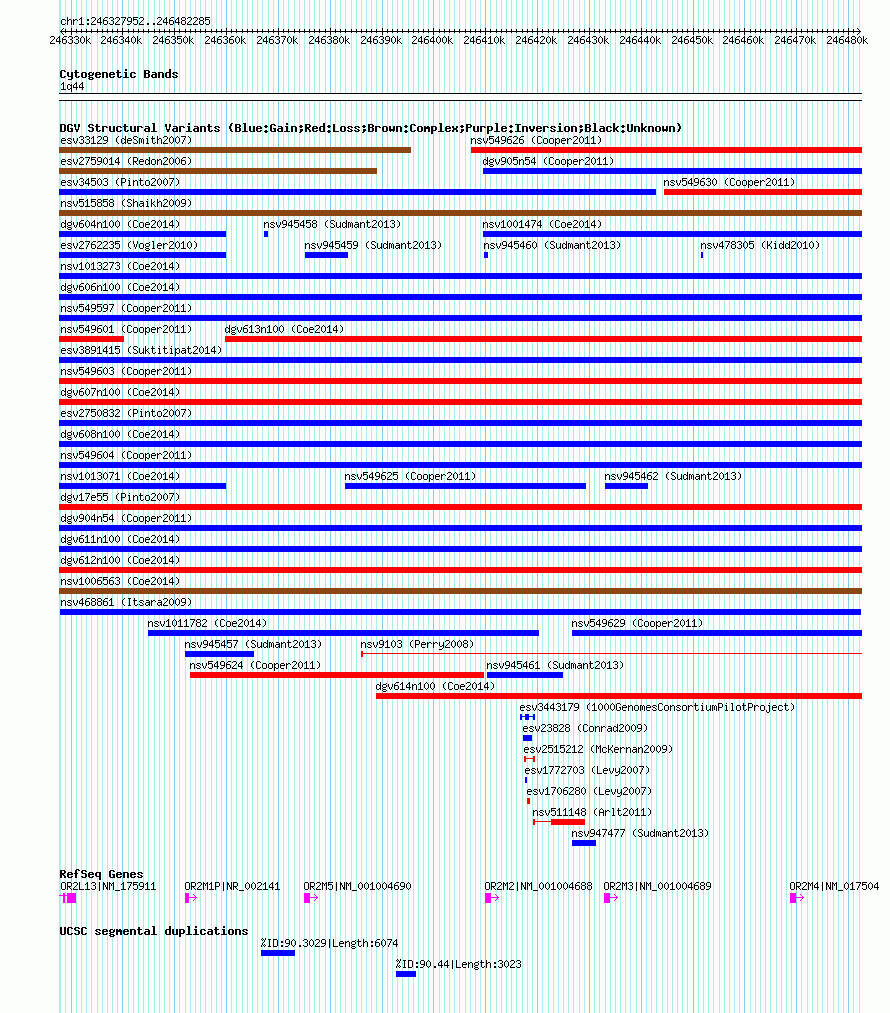The width and height of the screenshot is (890, 1013).
Task: Click the nsv549629 Cooper2011 blue bar
Action: tap(717, 633)
